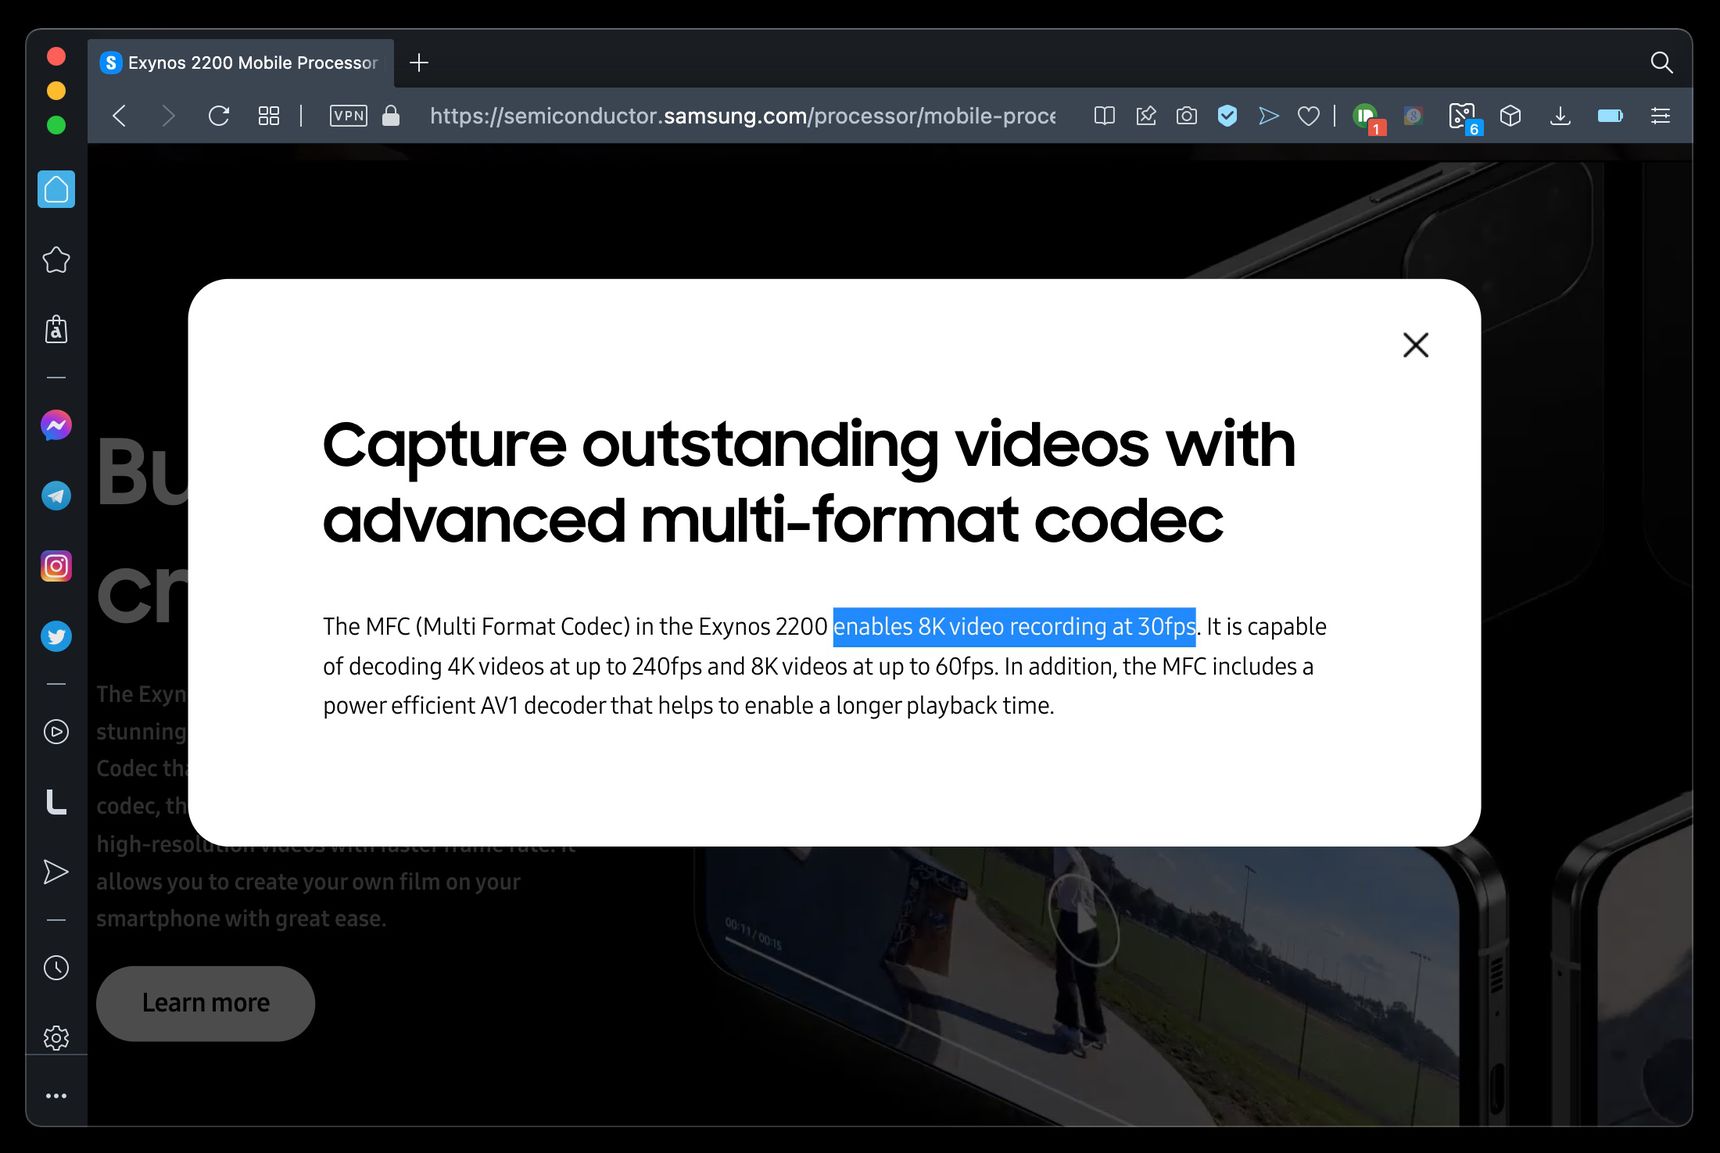Click the Learn more button
The height and width of the screenshot is (1153, 1720).
[x=205, y=1003]
